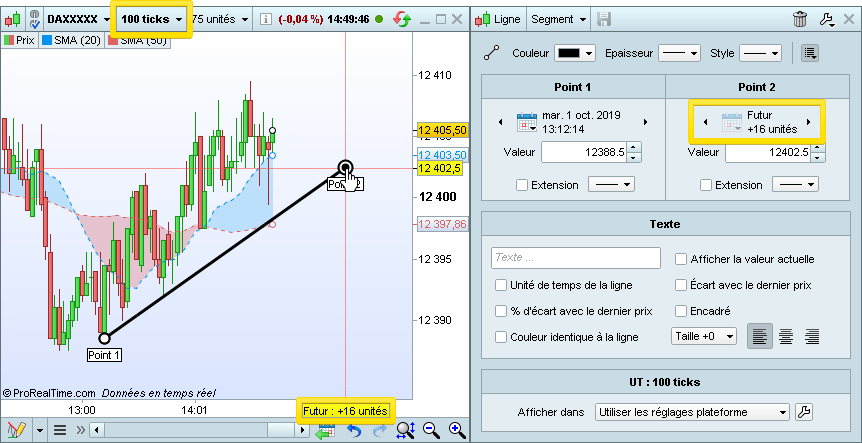Open the Point 1 calendar date picker
Image resolution: width=862 pixels, height=443 pixels.
pos(526,122)
